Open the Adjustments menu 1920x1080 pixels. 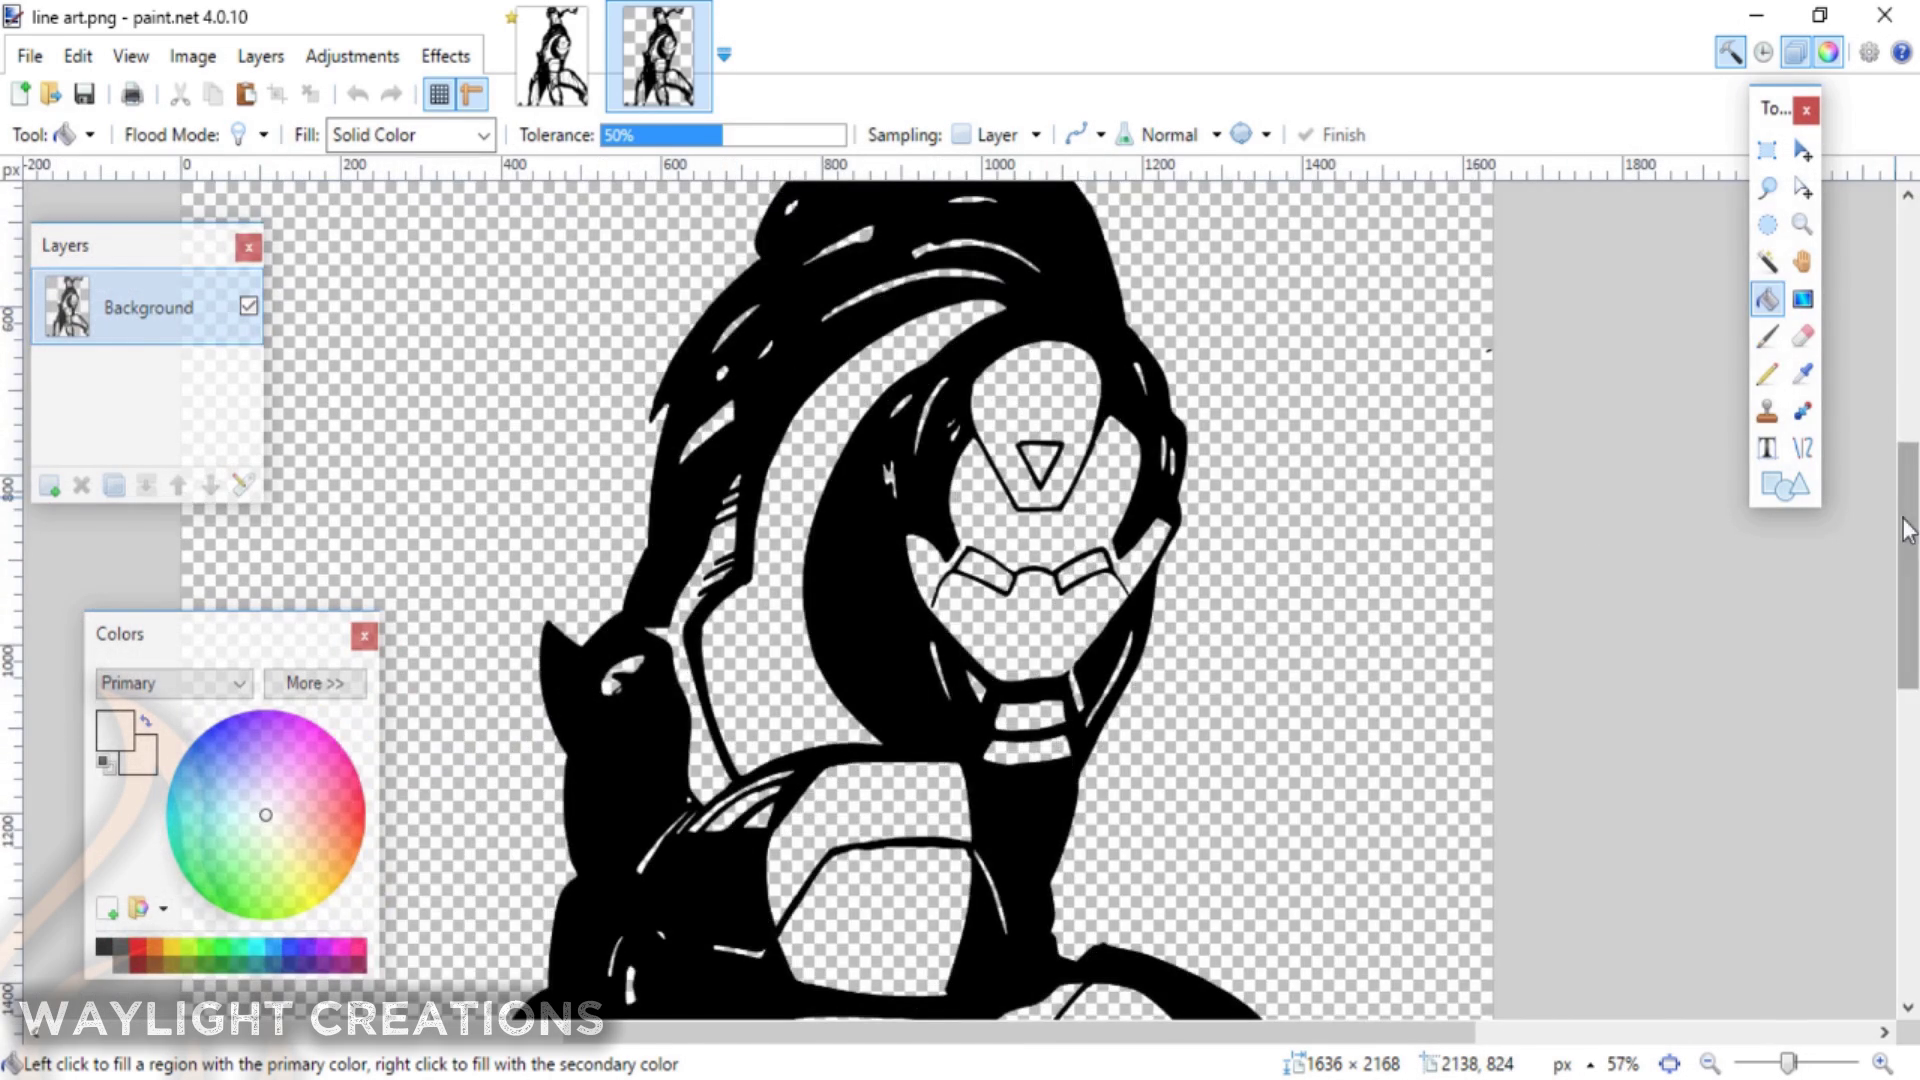(x=352, y=56)
